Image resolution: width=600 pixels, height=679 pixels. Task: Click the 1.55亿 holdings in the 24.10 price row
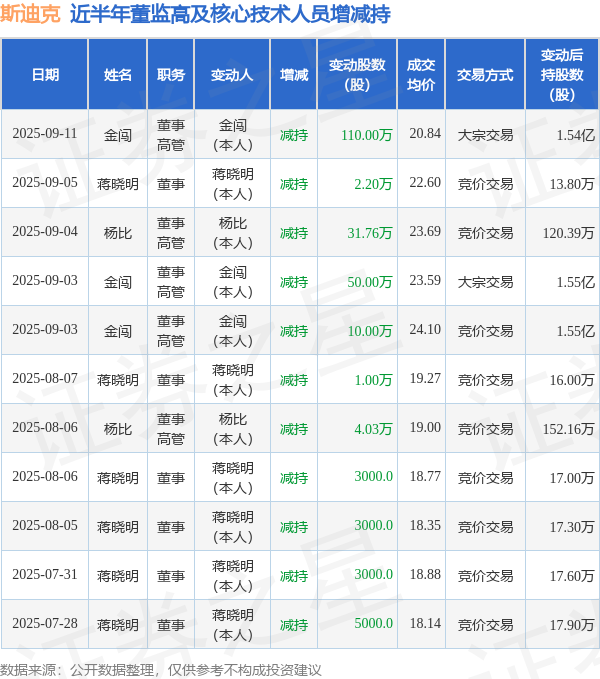(575, 331)
